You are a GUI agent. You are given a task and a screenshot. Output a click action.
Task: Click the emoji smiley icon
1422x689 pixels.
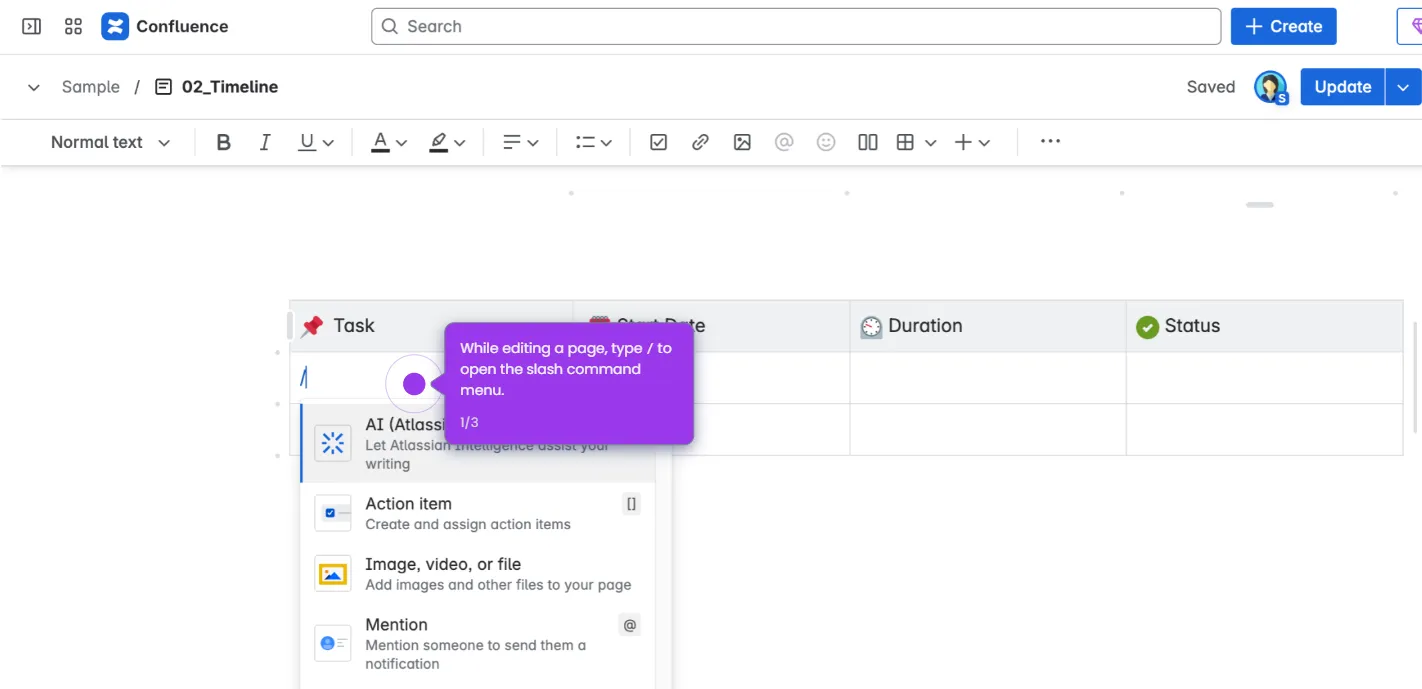[x=826, y=143]
